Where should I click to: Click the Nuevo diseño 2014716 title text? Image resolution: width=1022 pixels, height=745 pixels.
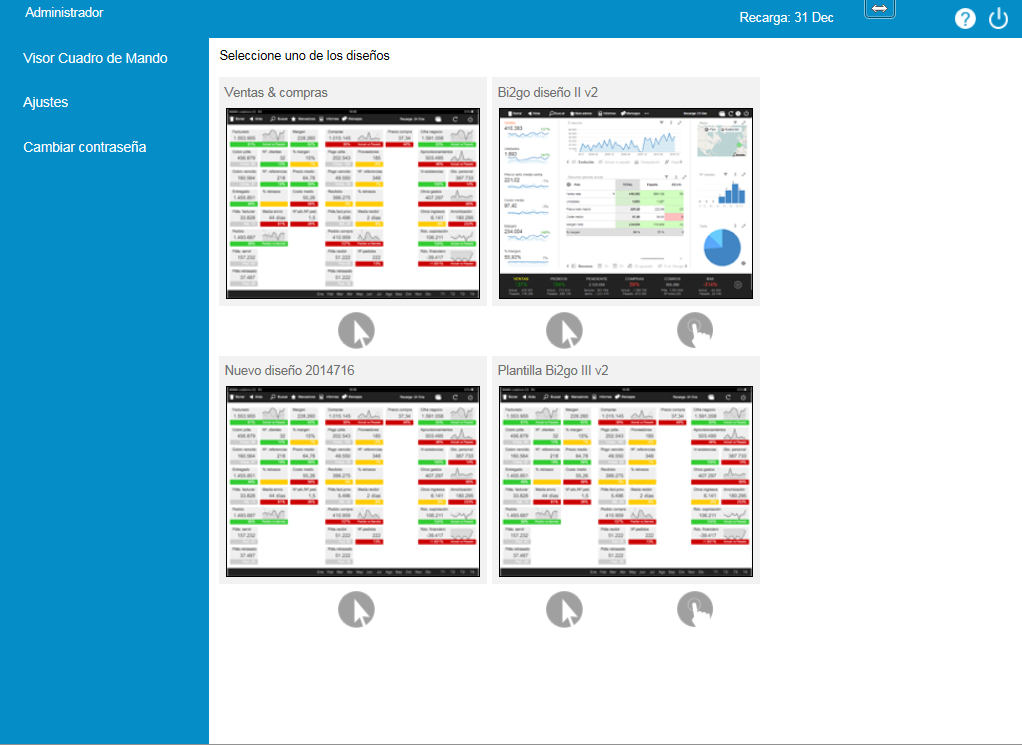289,370
